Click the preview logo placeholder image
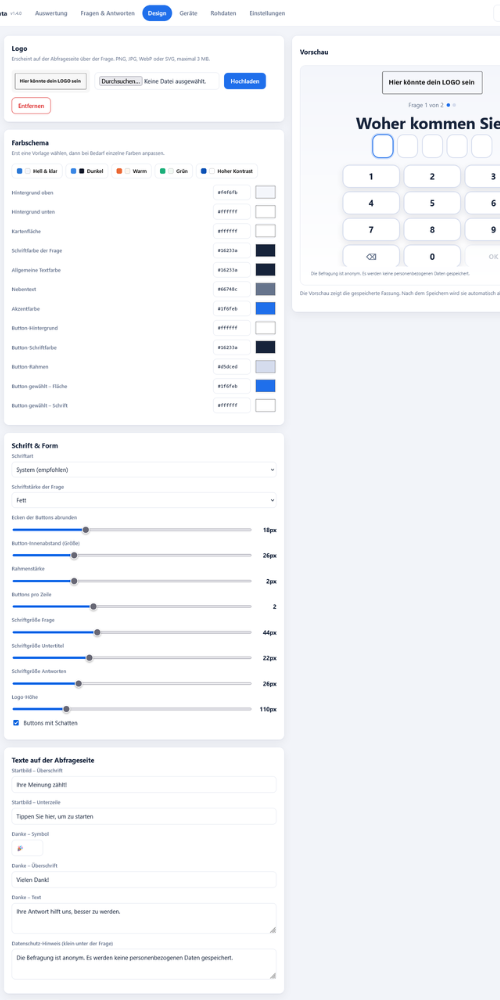 click(432, 82)
